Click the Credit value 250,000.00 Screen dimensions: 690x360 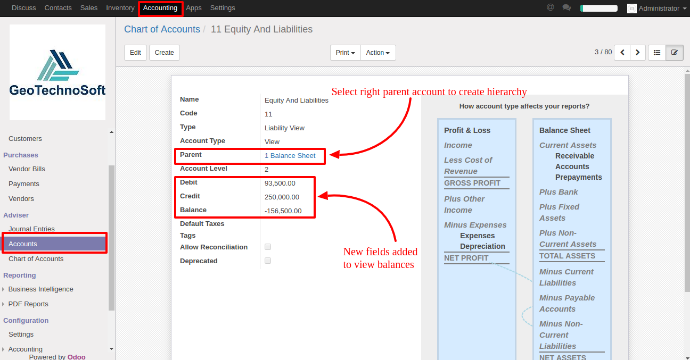point(282,197)
